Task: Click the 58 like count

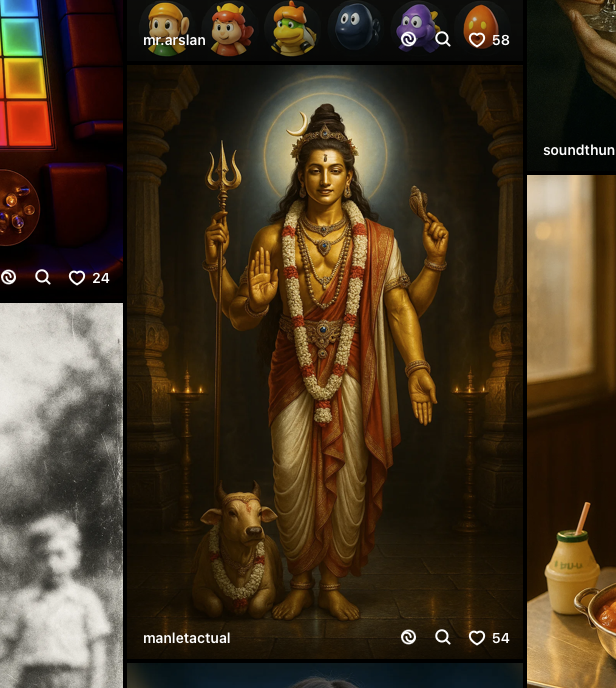Action: [x=501, y=40]
